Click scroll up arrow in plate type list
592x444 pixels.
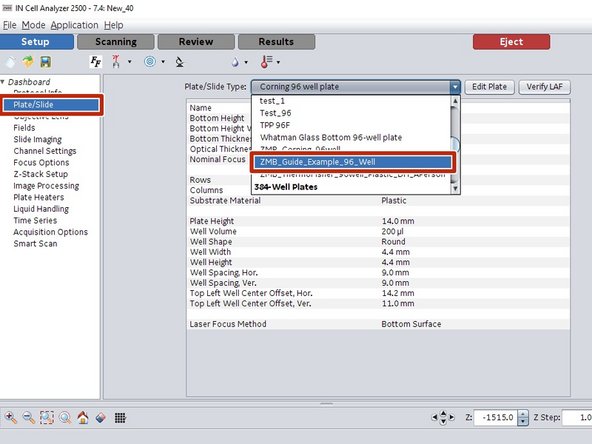pyautogui.click(x=455, y=101)
